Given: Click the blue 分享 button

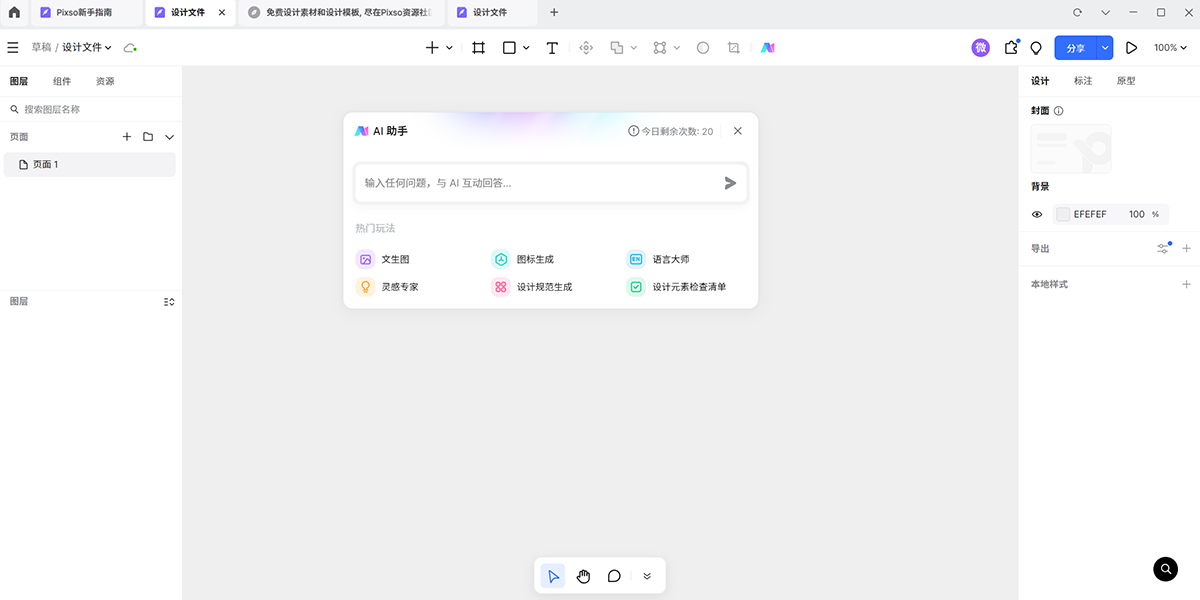Looking at the screenshot, I should coord(1076,47).
